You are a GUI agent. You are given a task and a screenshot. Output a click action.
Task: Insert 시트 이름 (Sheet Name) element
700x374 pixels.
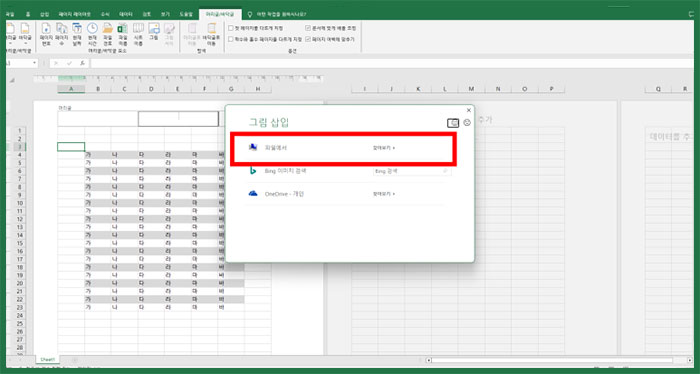tap(138, 34)
